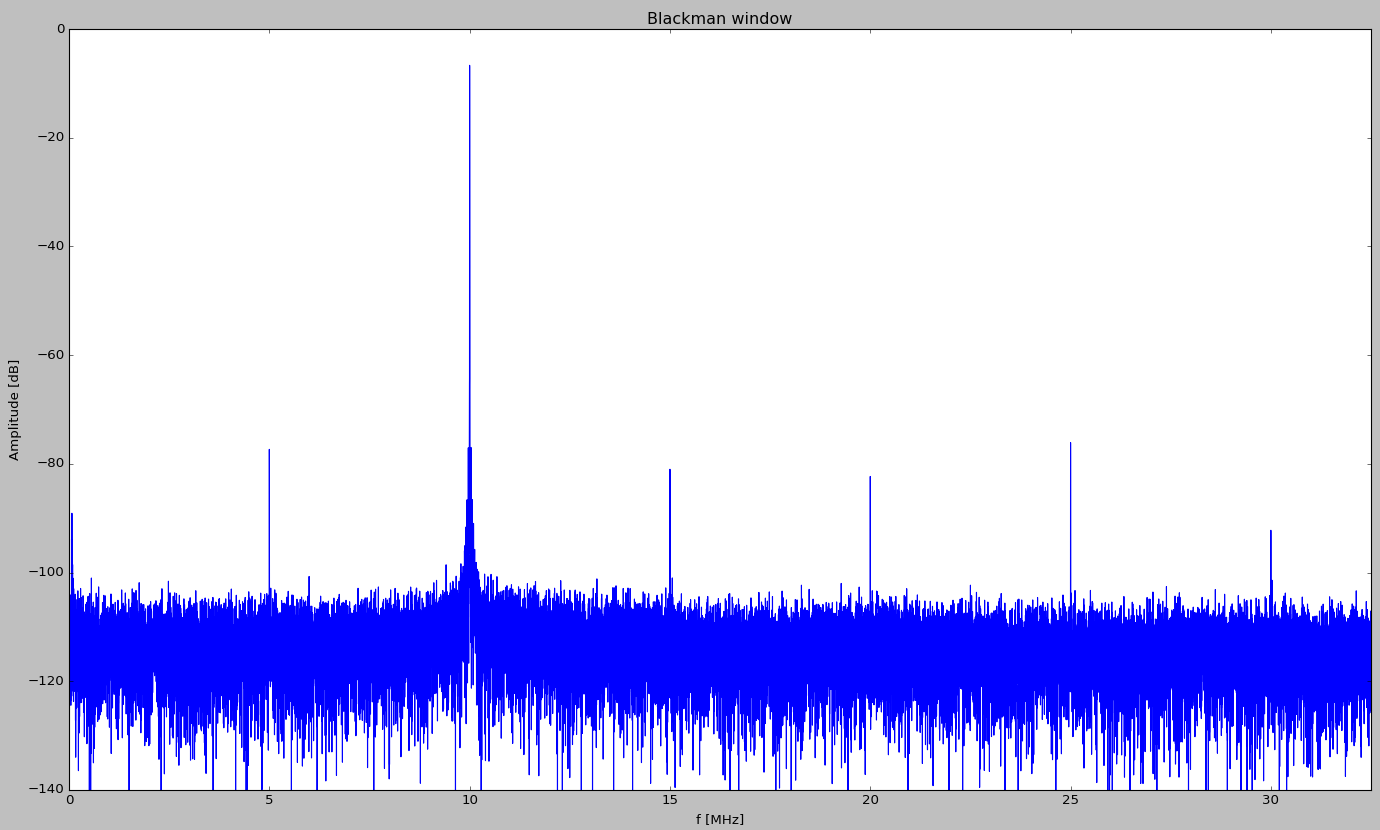Click the x-axis tick label 30
This screenshot has width=1380, height=830.
tap(1271, 800)
